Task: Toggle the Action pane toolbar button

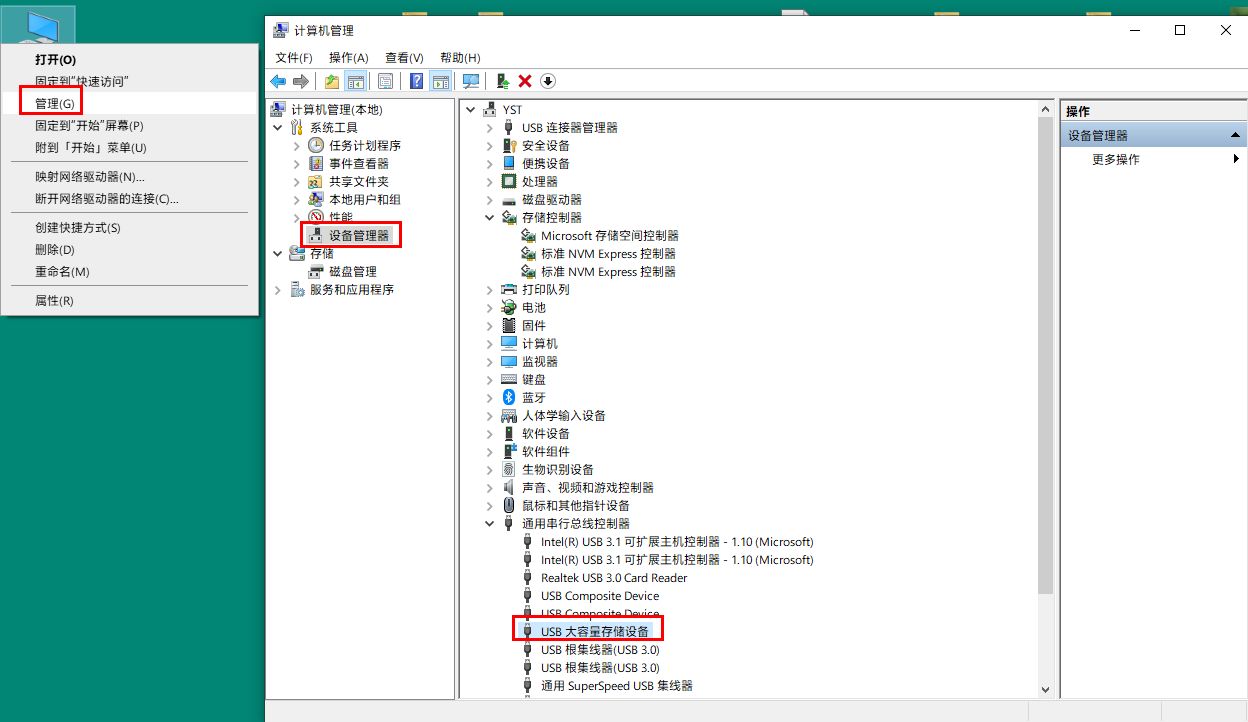Action: (x=440, y=81)
